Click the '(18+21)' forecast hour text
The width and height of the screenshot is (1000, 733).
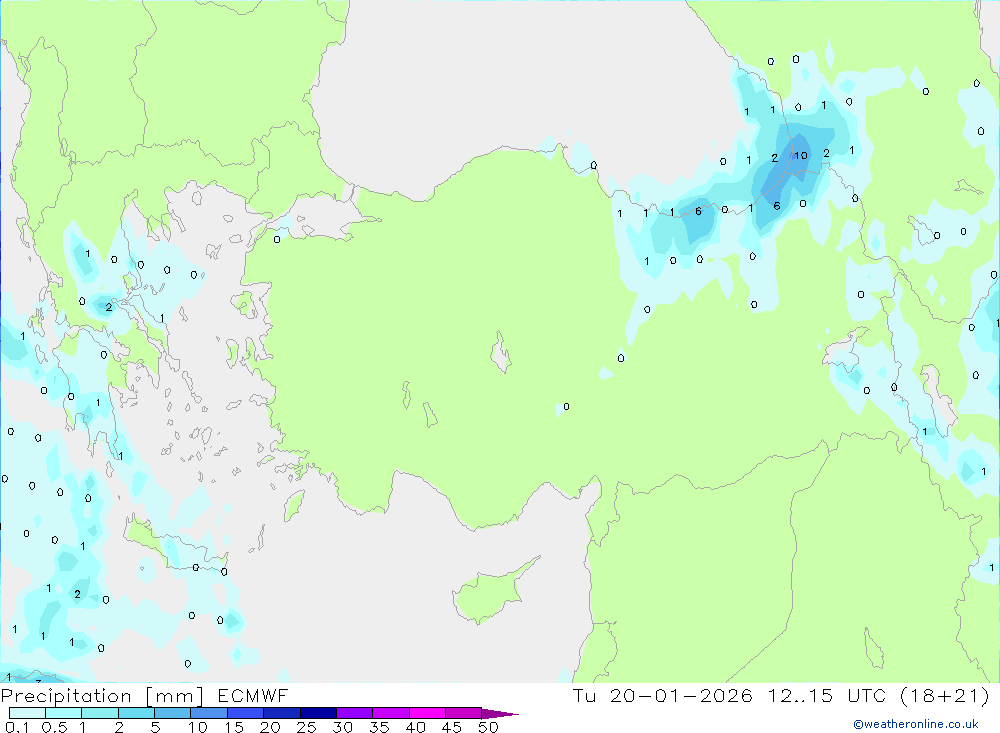click(x=945, y=695)
